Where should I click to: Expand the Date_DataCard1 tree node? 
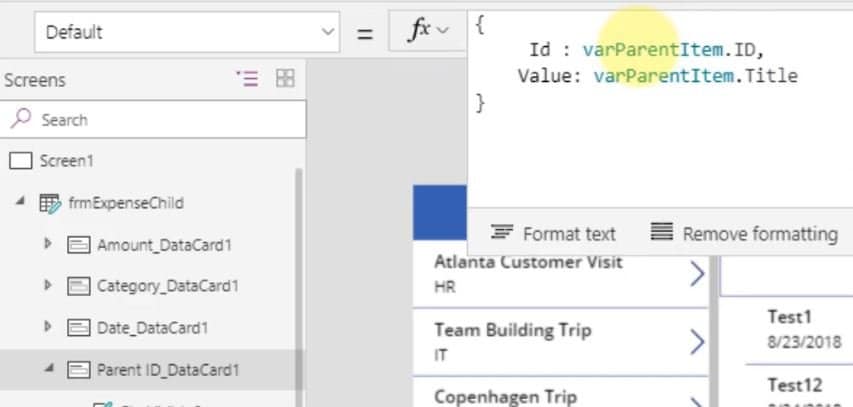48,328
